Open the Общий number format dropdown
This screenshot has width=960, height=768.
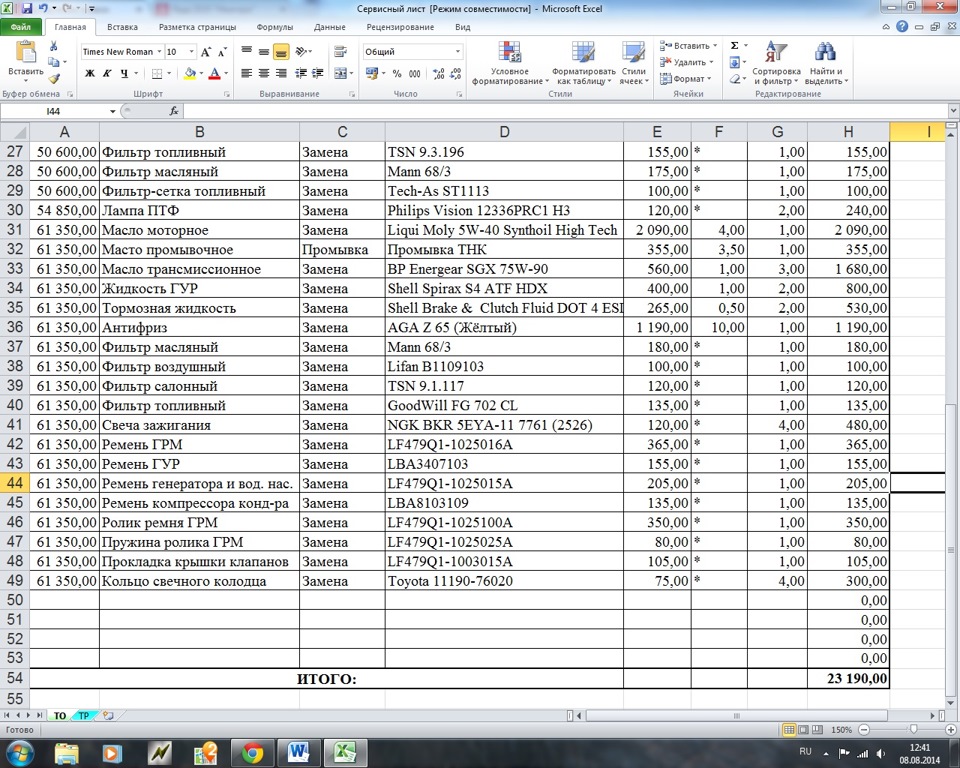tap(457, 52)
